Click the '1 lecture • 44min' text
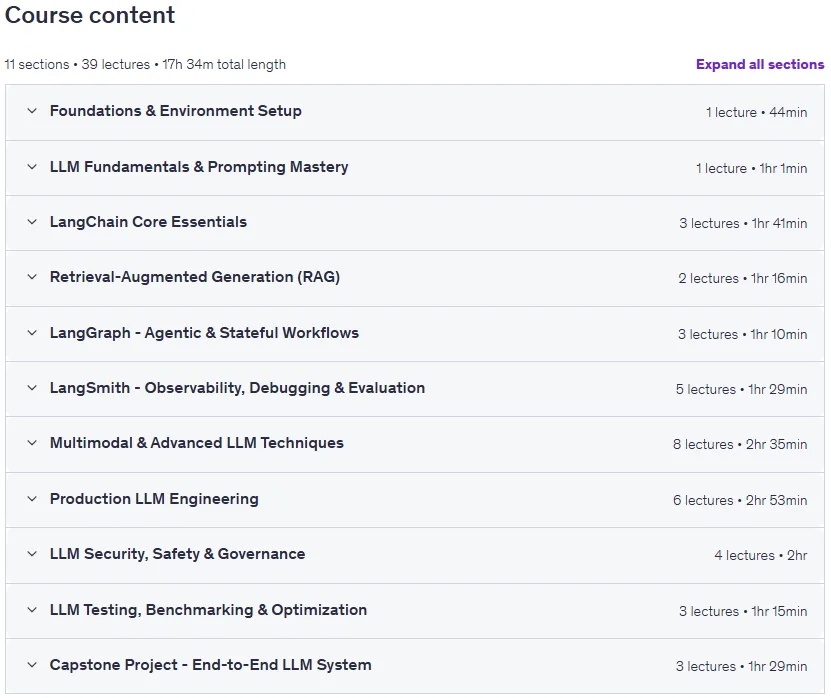 tap(756, 112)
